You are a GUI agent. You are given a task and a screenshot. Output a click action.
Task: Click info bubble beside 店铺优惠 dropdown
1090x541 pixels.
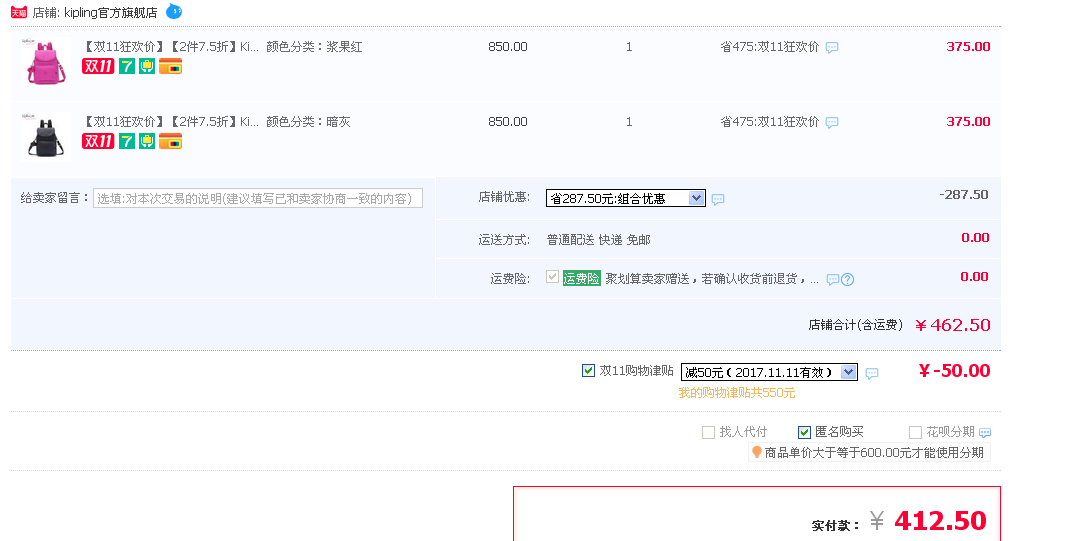coord(718,200)
